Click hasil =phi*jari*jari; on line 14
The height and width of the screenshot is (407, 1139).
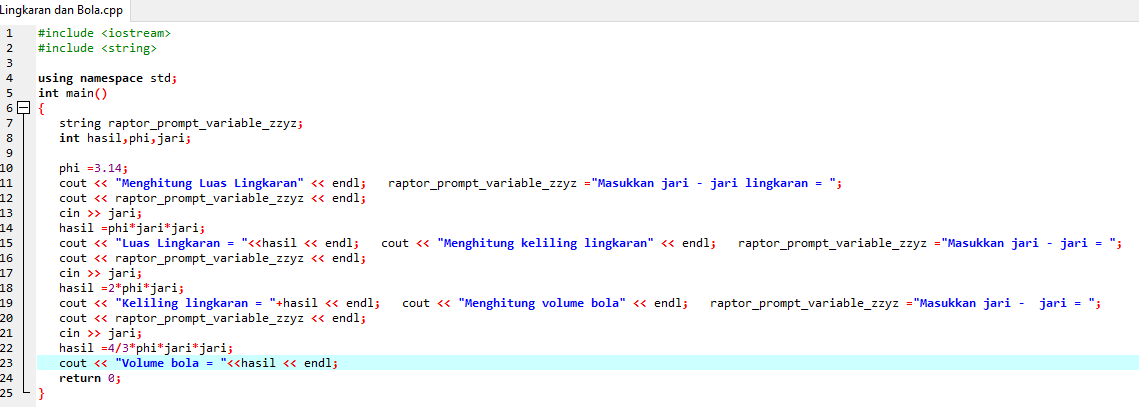click(132, 228)
